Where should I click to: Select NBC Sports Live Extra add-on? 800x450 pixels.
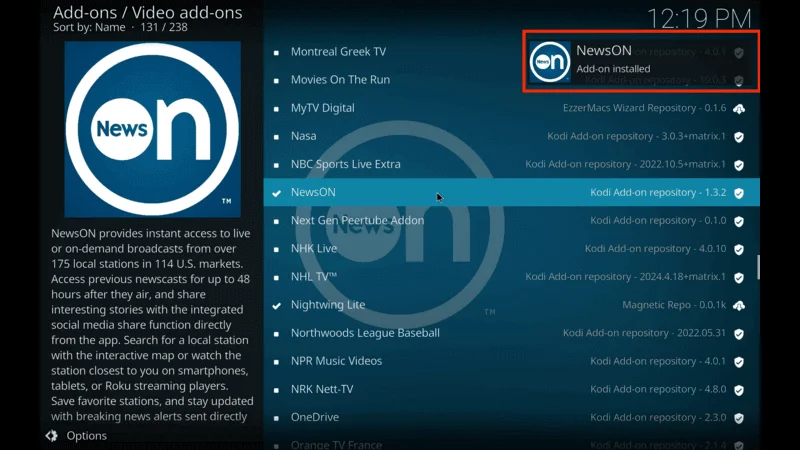[345, 164]
